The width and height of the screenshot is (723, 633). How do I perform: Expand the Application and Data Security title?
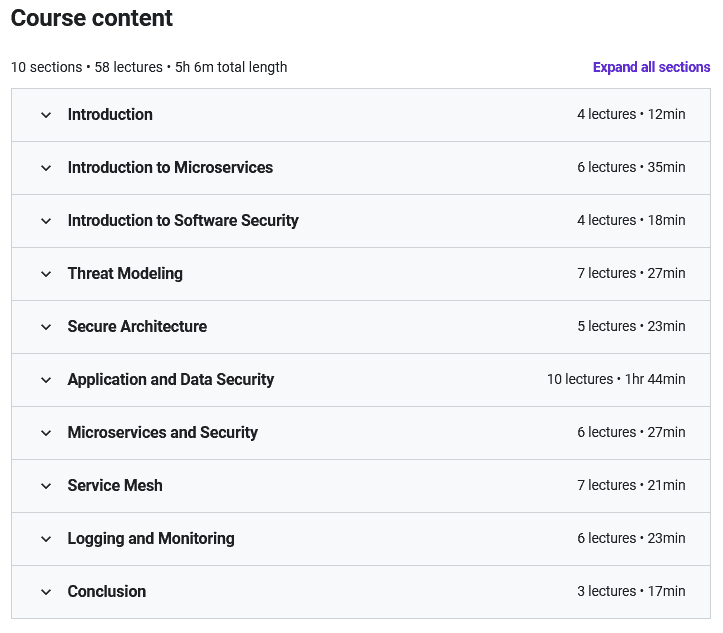170,379
